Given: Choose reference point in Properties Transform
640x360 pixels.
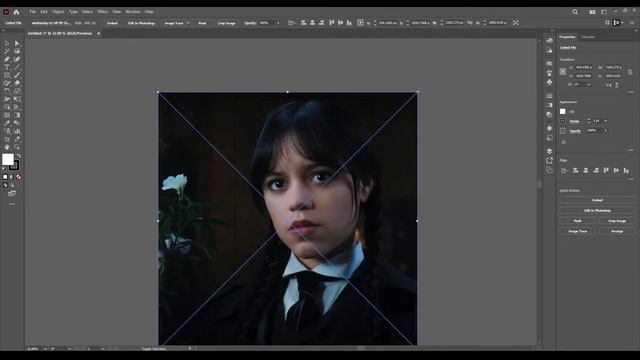Looking at the screenshot, I should coord(563,71).
